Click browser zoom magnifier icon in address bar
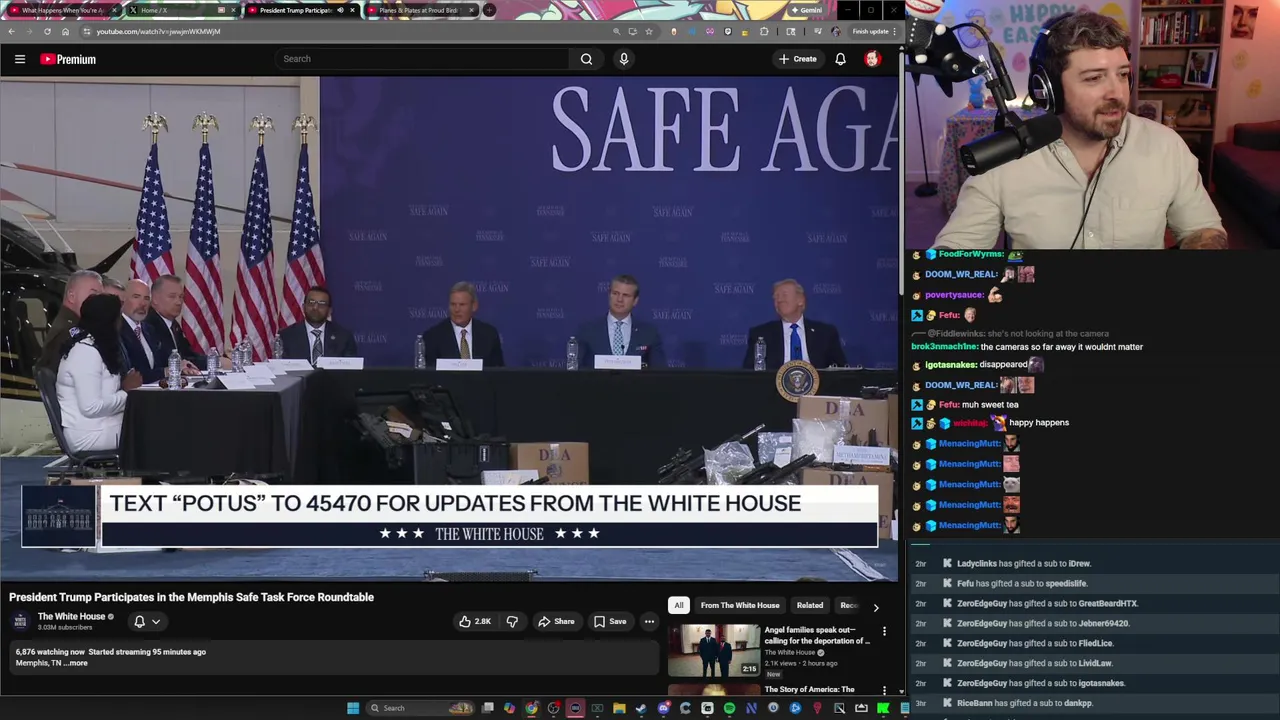1280x720 pixels. [x=617, y=31]
